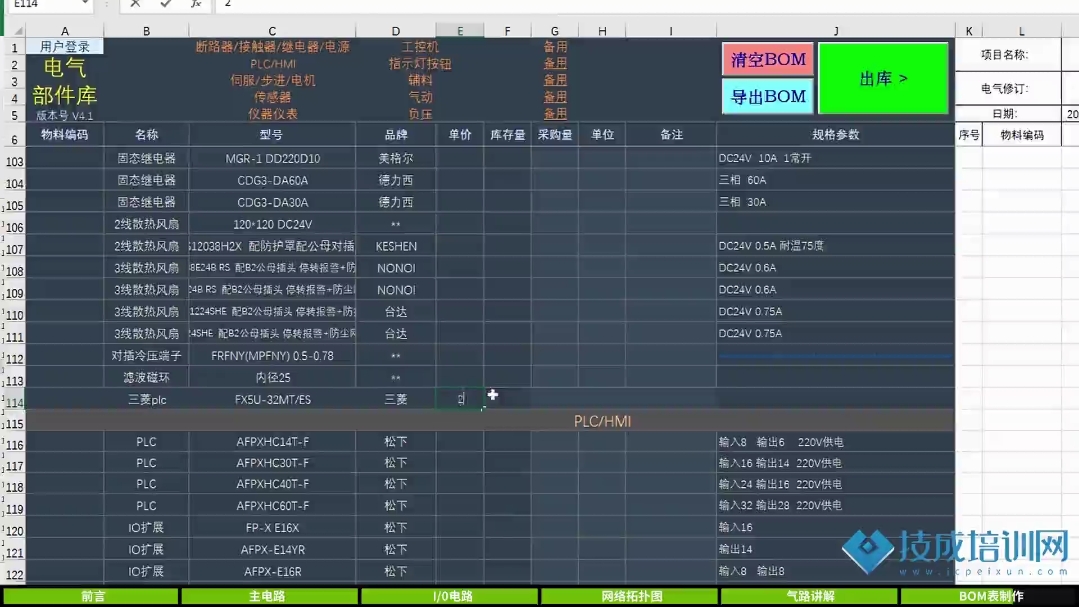Click the 项目名称 label cell
Viewport: 1079px width, 607px height.
pos(1007,54)
